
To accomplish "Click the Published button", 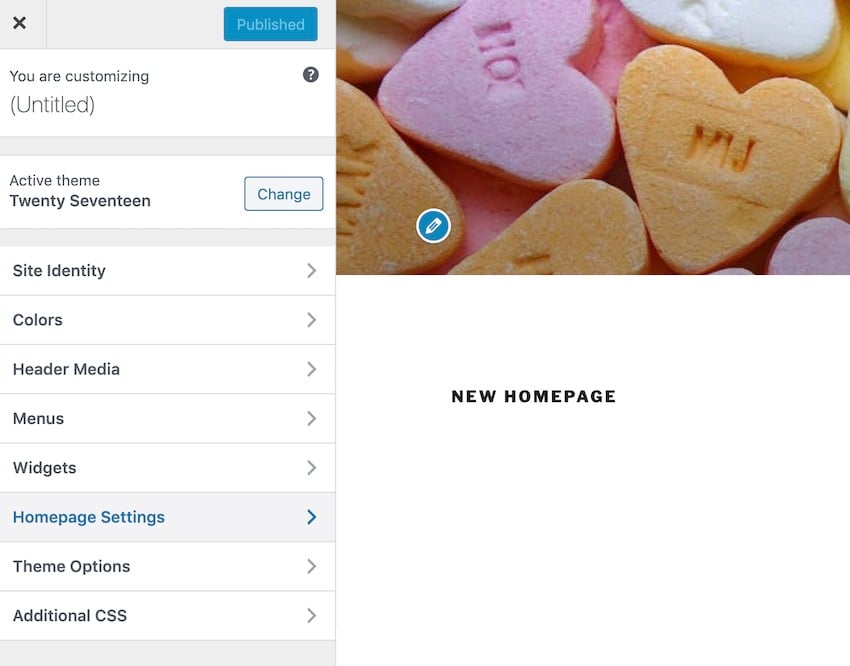I will [271, 24].
